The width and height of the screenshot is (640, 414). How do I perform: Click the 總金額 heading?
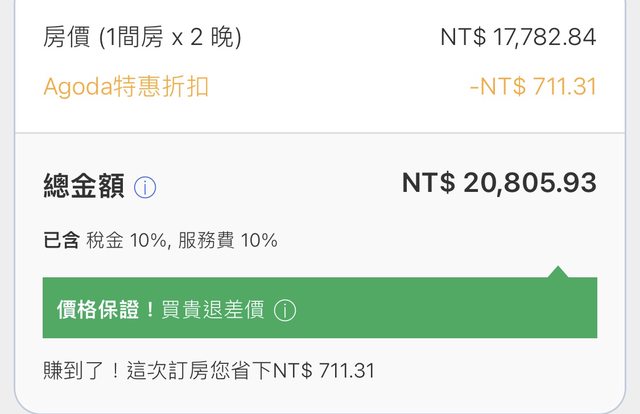tap(83, 186)
